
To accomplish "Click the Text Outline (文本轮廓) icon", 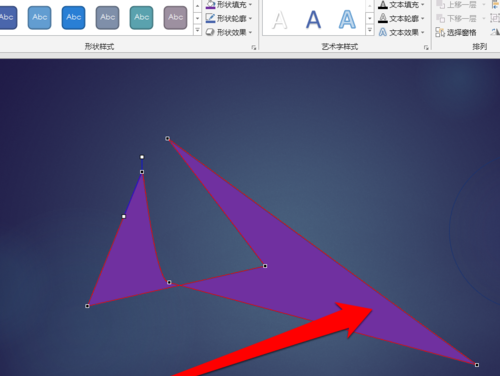I will point(383,18).
